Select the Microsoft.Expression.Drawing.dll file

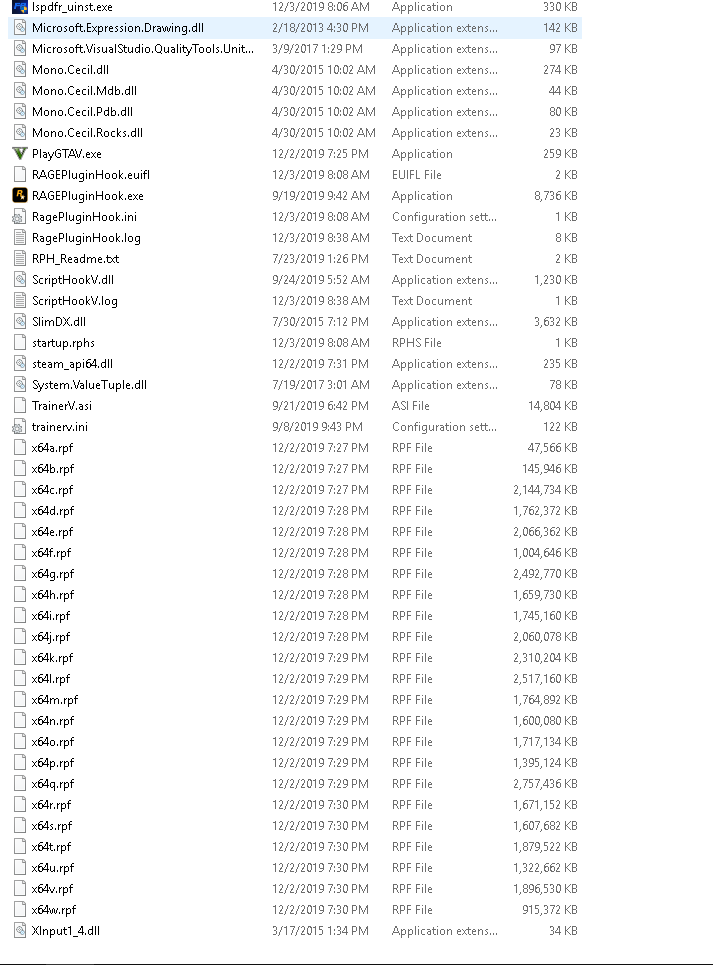point(117,28)
